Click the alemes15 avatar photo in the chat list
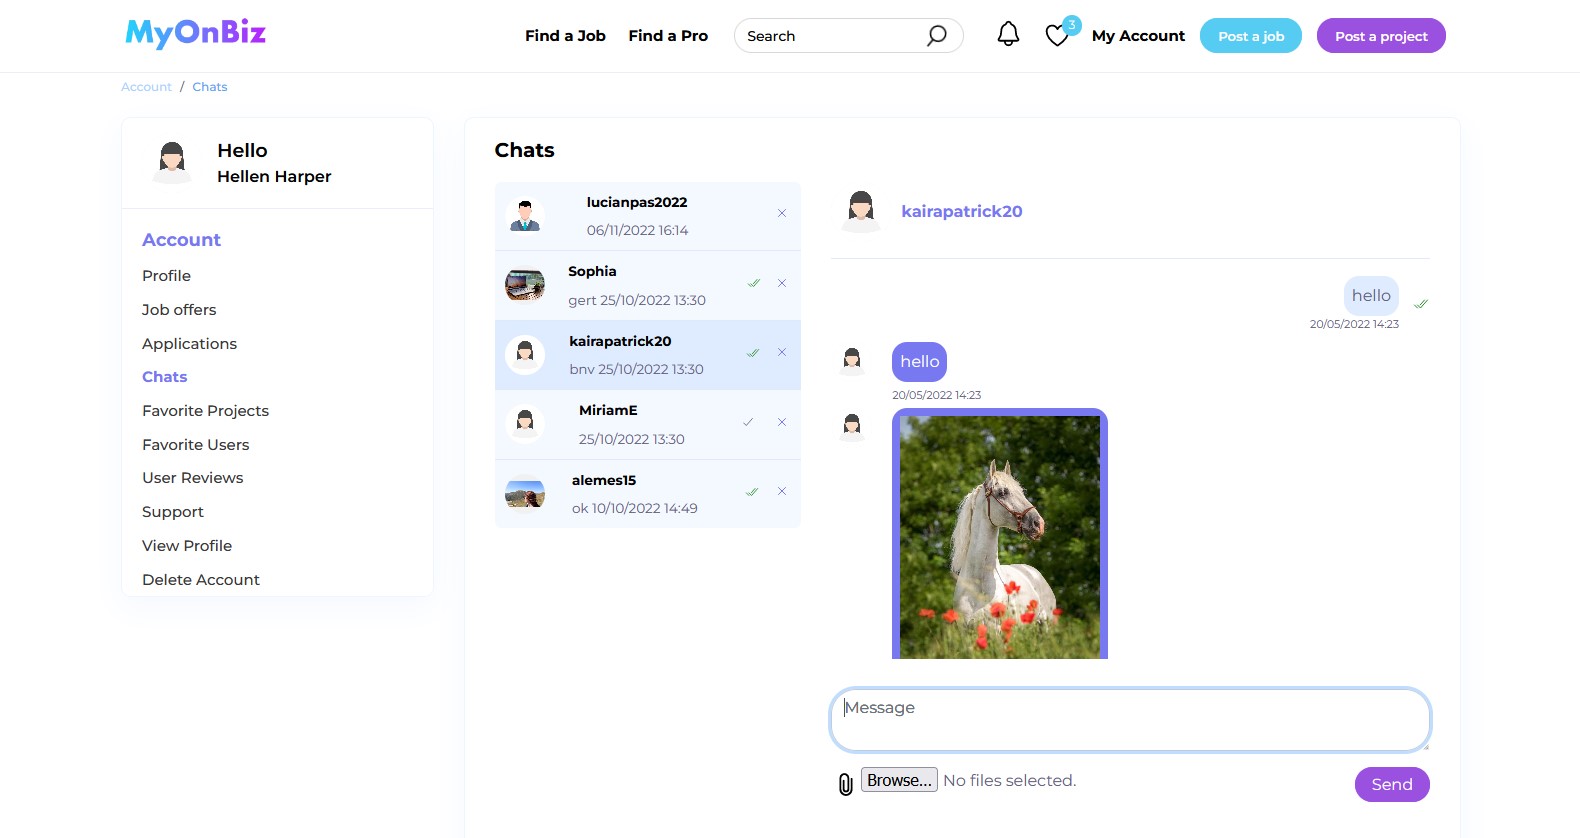Viewport: 1580px width, 838px height. click(x=525, y=493)
